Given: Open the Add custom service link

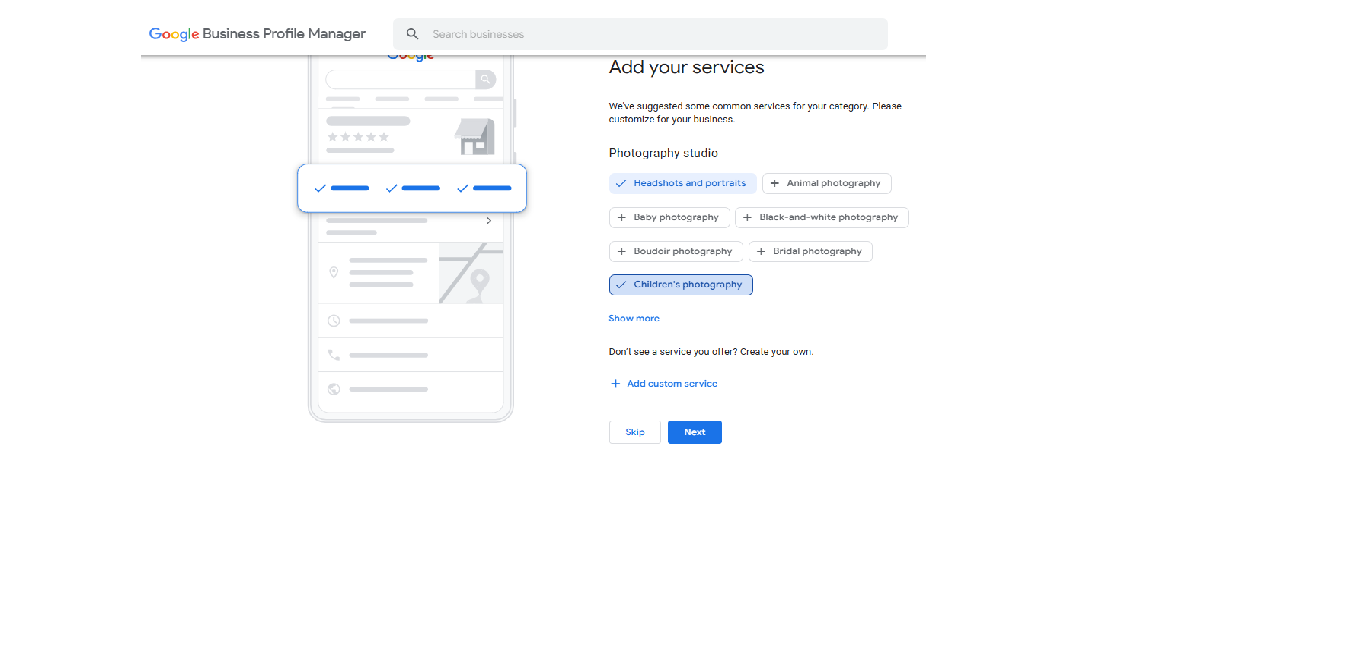Looking at the screenshot, I should (671, 384).
